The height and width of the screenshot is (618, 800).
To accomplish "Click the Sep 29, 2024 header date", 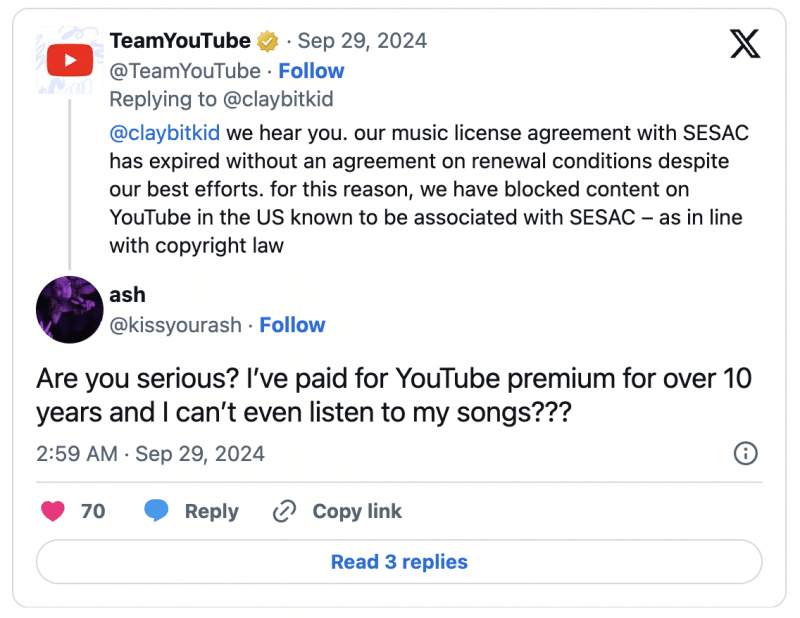I will [362, 41].
